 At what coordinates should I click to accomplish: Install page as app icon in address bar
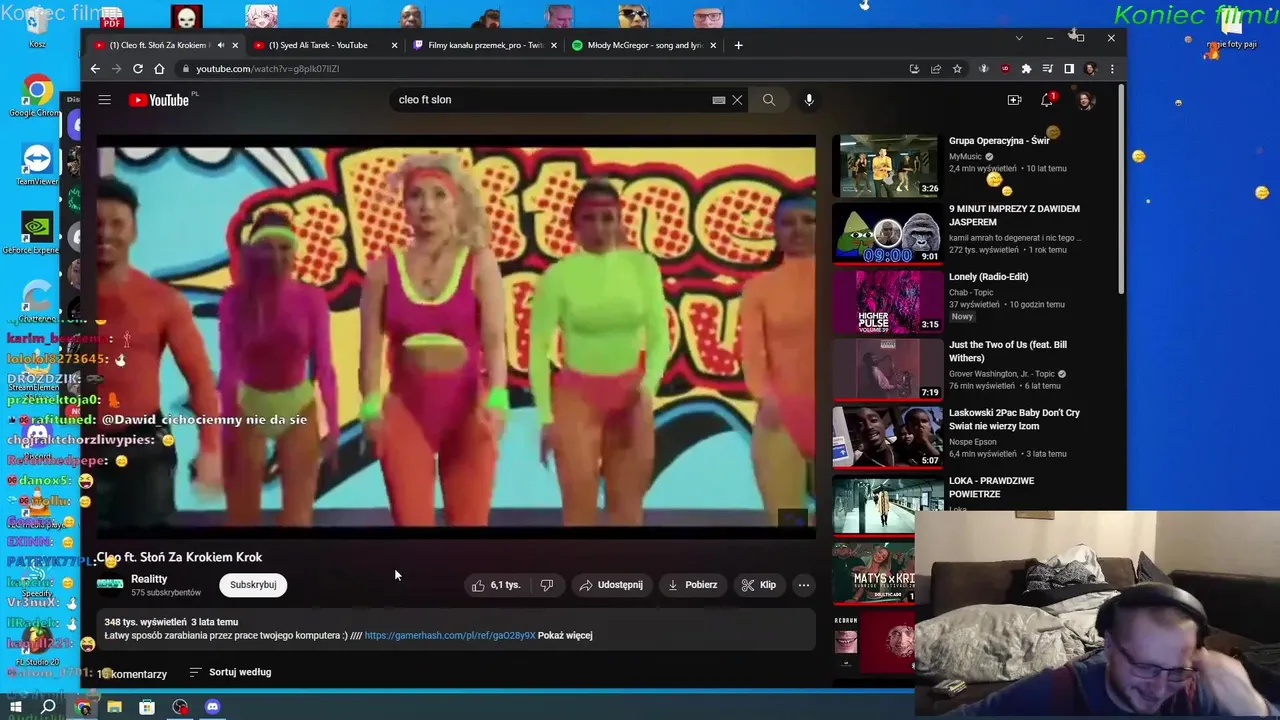point(914,69)
